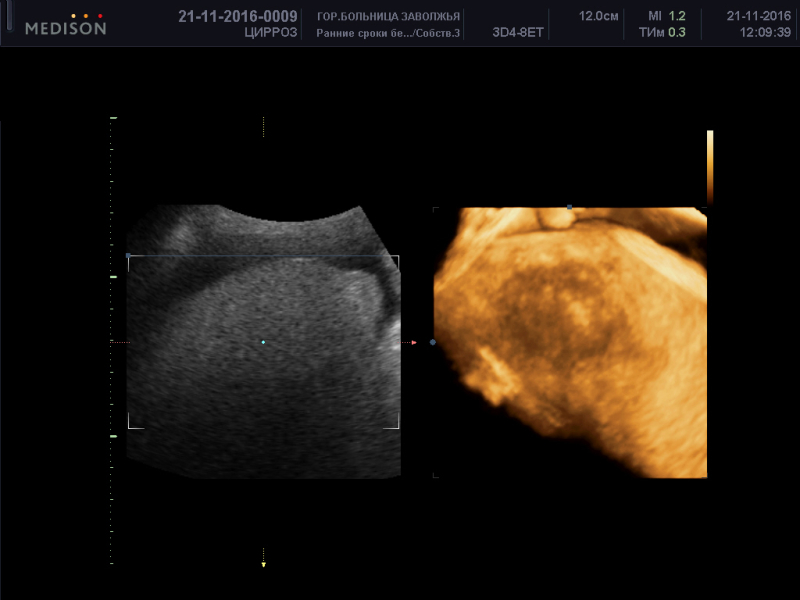Click the grayscale 2D ultrasound image
Viewport: 800px width, 600px height.
(263, 341)
